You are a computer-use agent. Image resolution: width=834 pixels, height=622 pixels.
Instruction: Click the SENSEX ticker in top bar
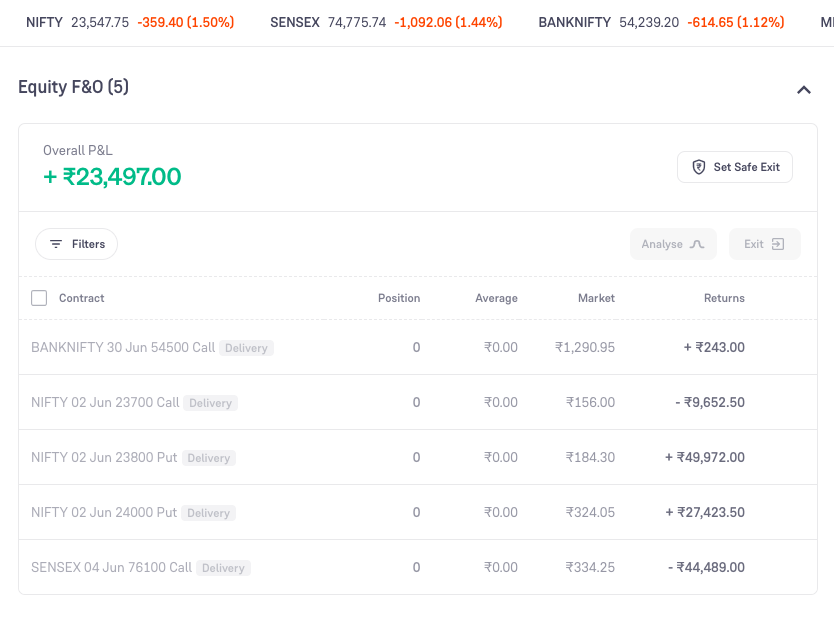386,22
